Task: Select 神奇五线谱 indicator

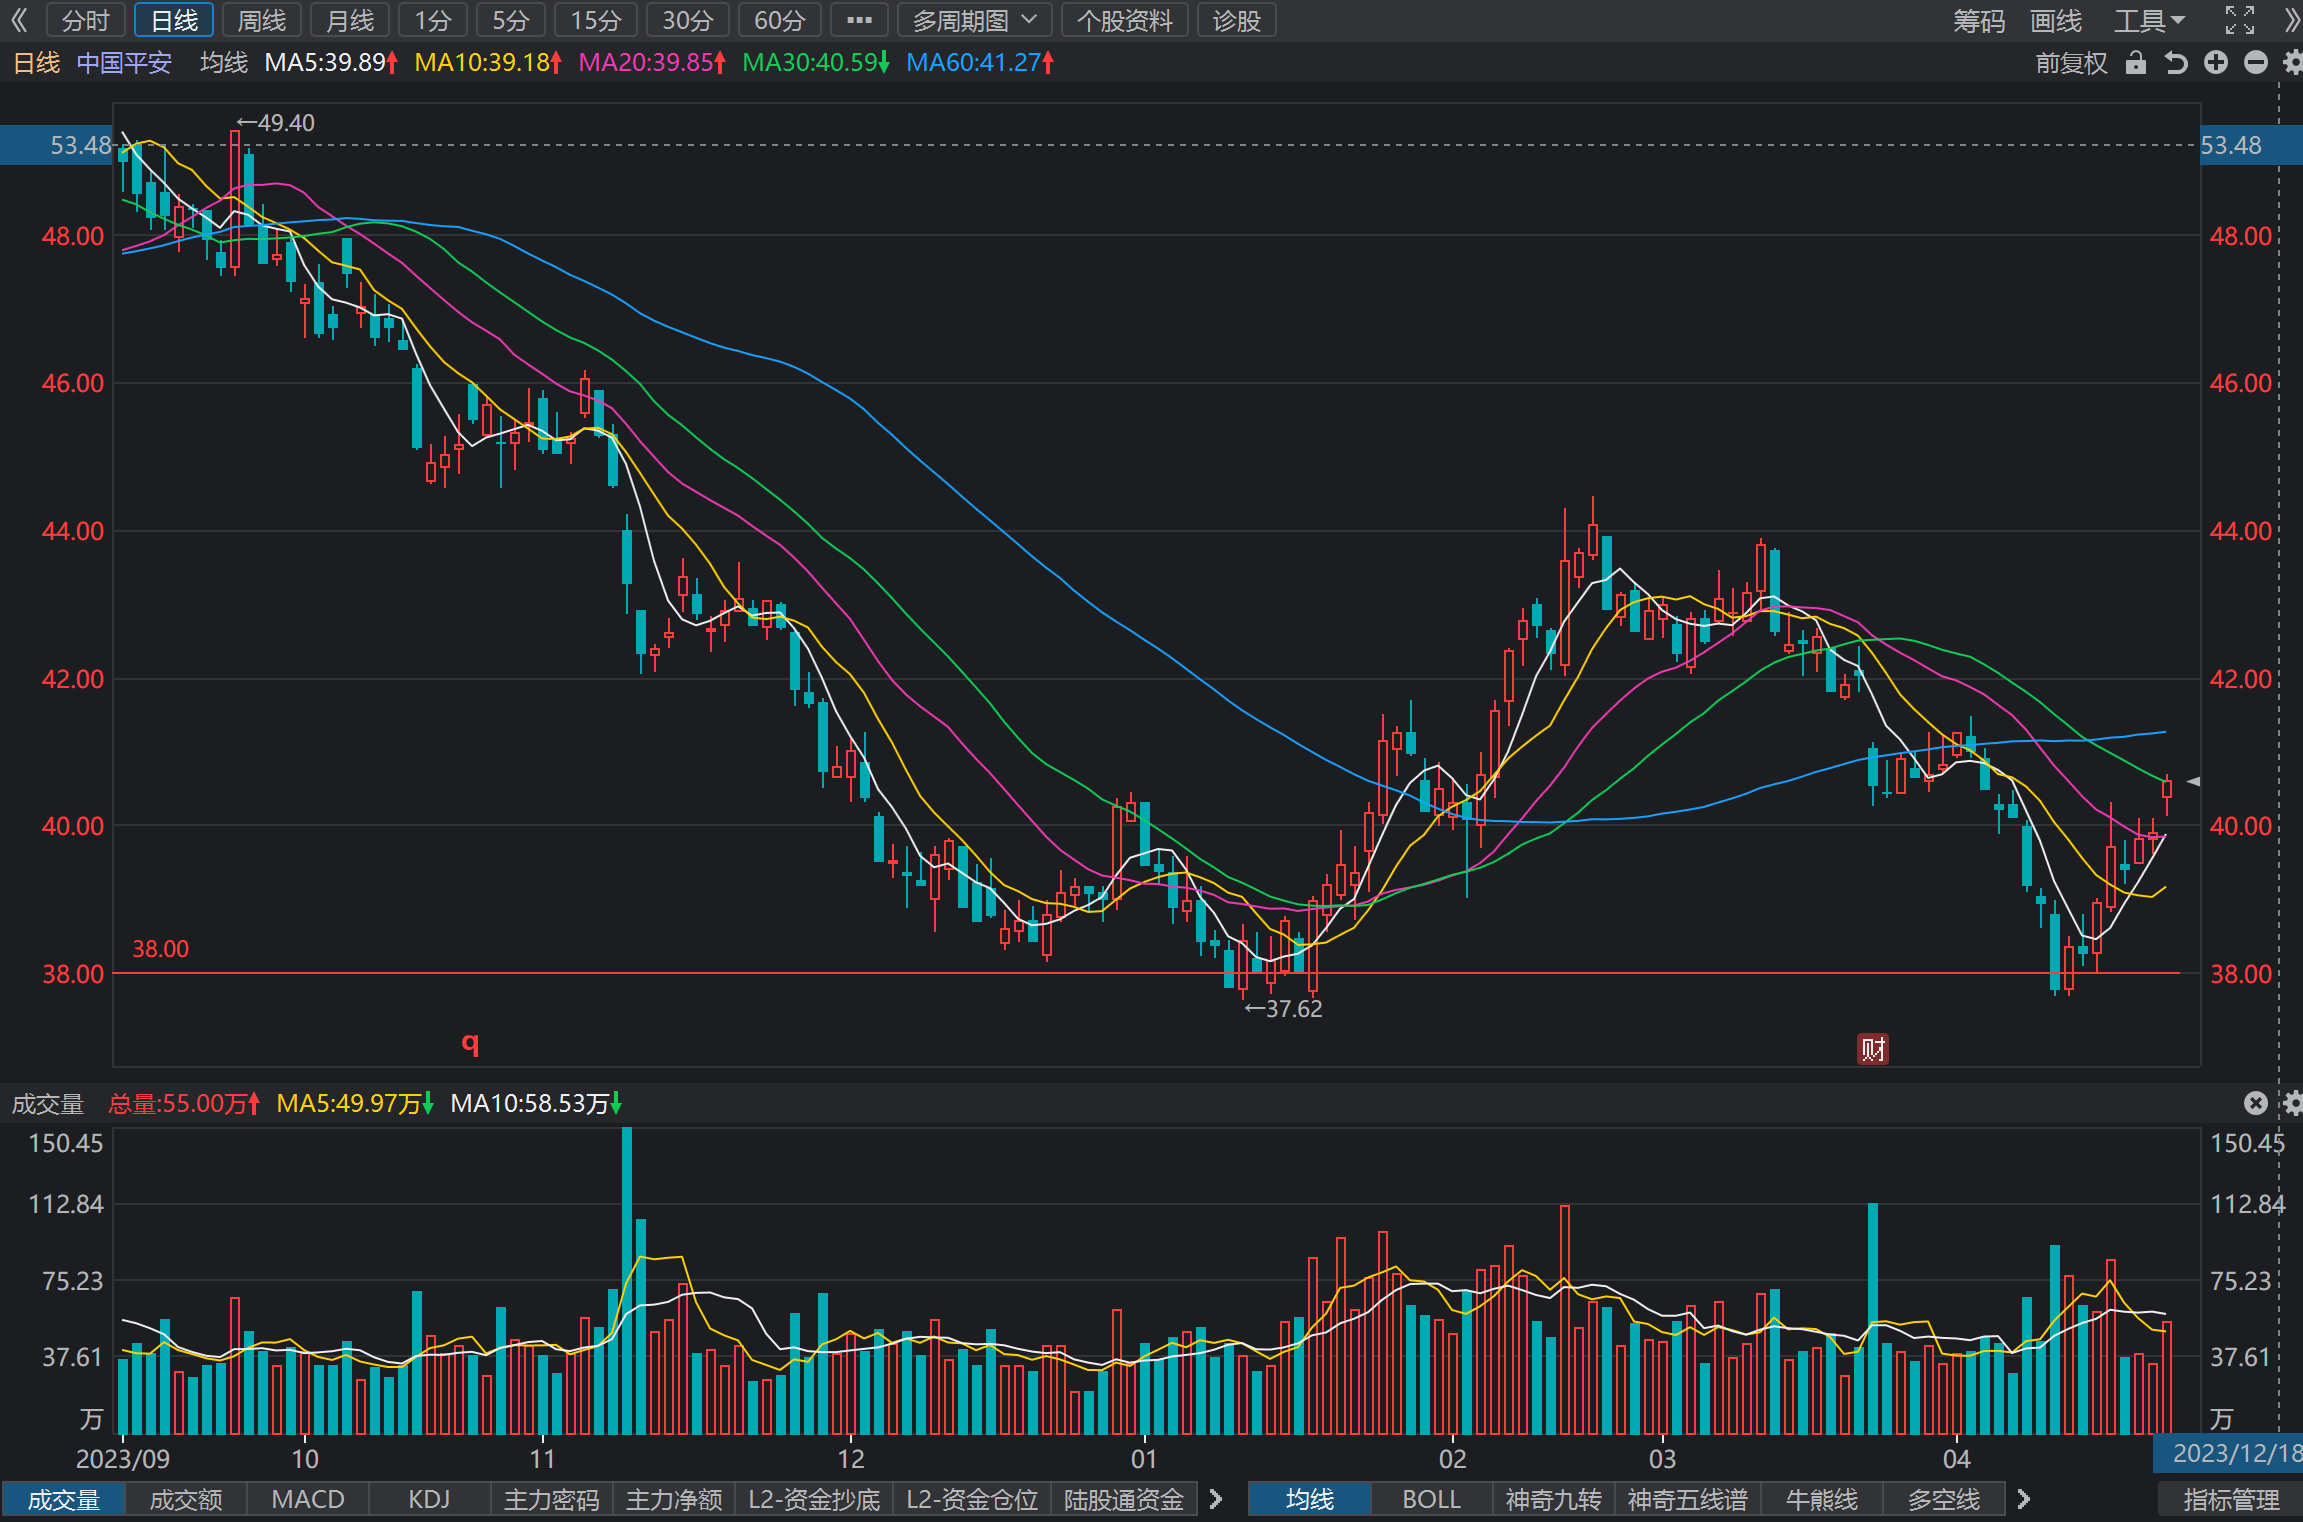Action: pos(1687,1499)
